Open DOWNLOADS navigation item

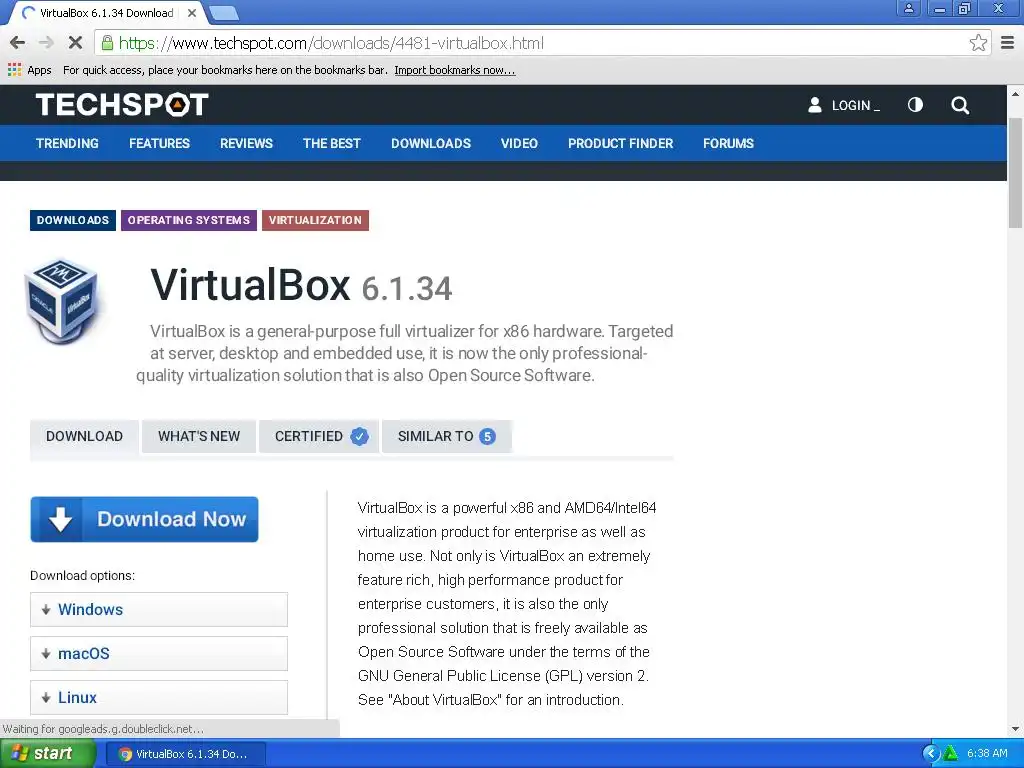point(431,143)
